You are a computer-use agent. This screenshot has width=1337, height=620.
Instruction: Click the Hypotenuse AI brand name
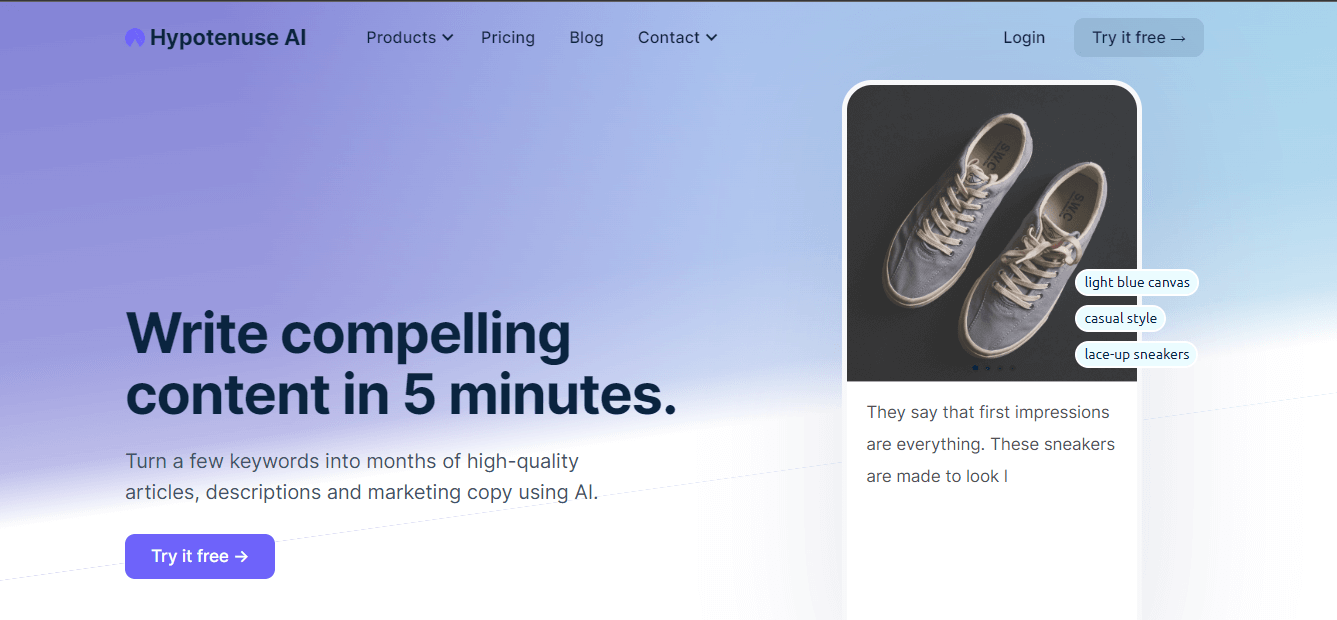[228, 38]
